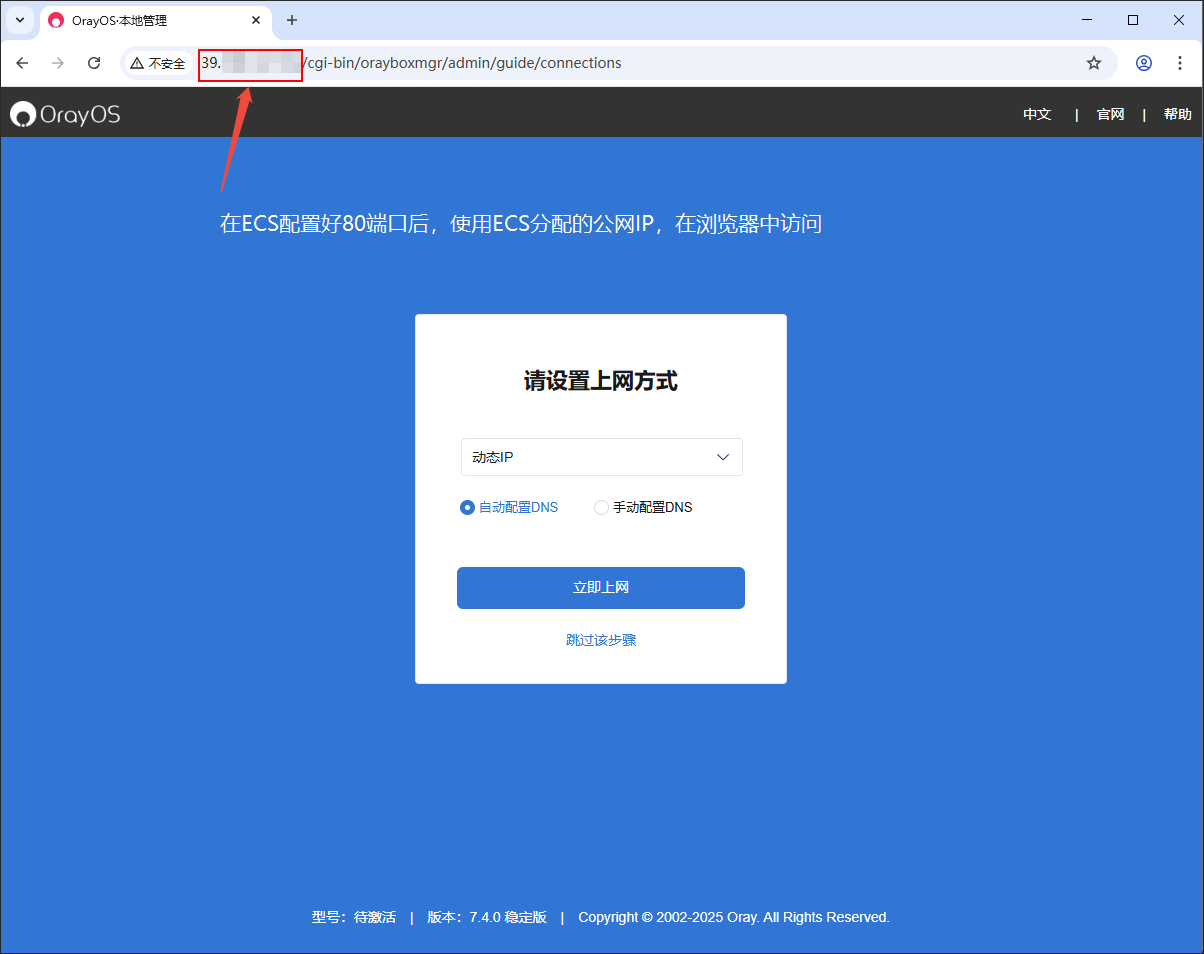Minimize the browser window
Image resolution: width=1204 pixels, height=954 pixels.
[x=1087, y=20]
